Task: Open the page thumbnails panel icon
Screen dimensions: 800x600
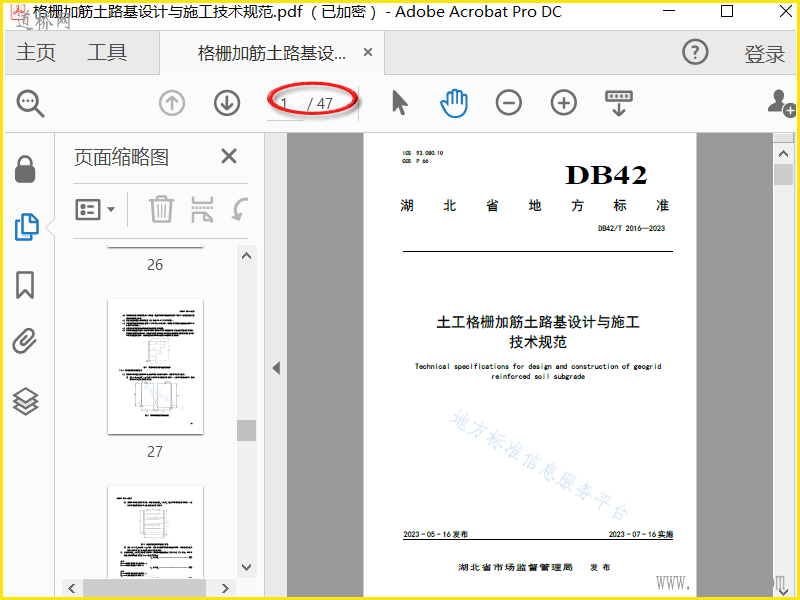Action: click(x=27, y=227)
